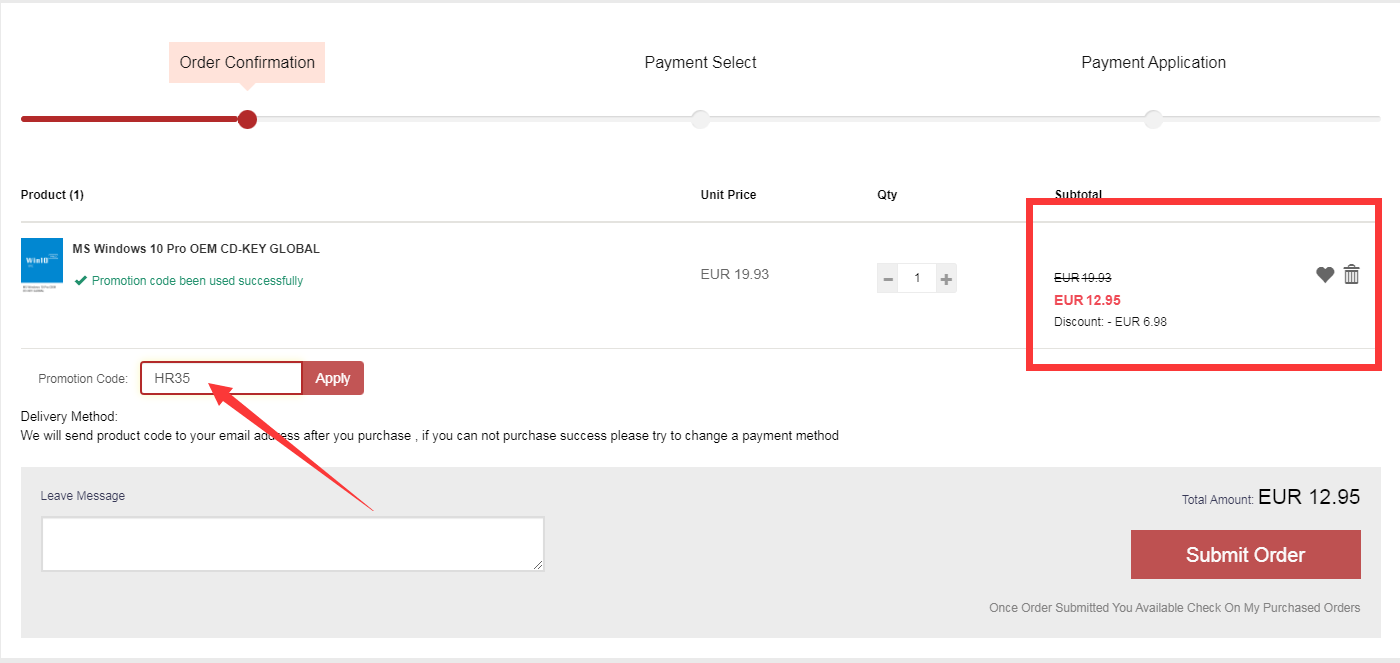
Task: Click the Qty column header
Action: point(887,195)
